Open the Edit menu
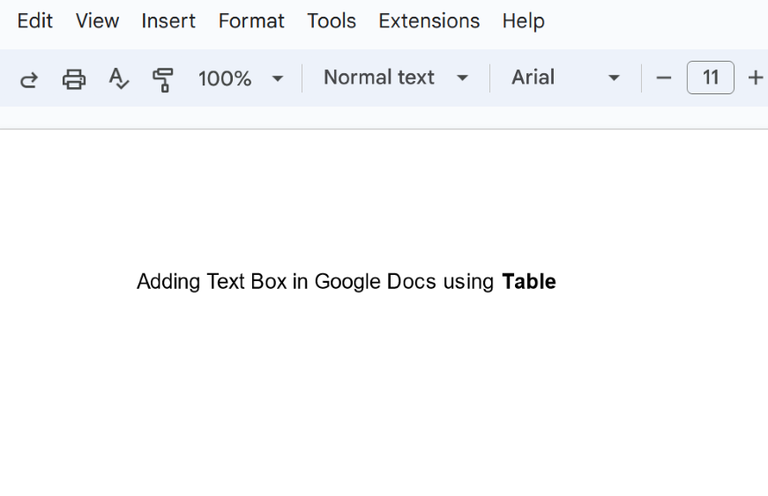The image size is (768, 496). click(x=35, y=21)
